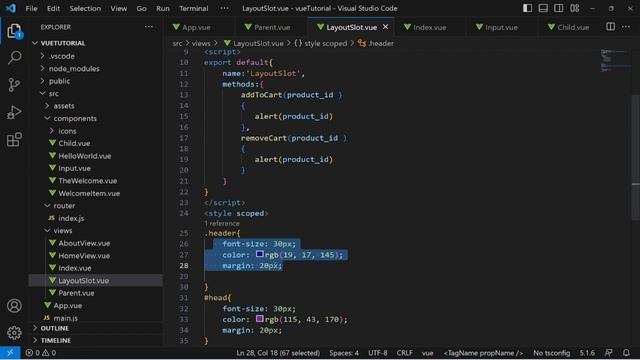Viewport: 640px width, 360px height.
Task: Collapse the VUETUTORIAL root folder
Action: tap(97, 43)
